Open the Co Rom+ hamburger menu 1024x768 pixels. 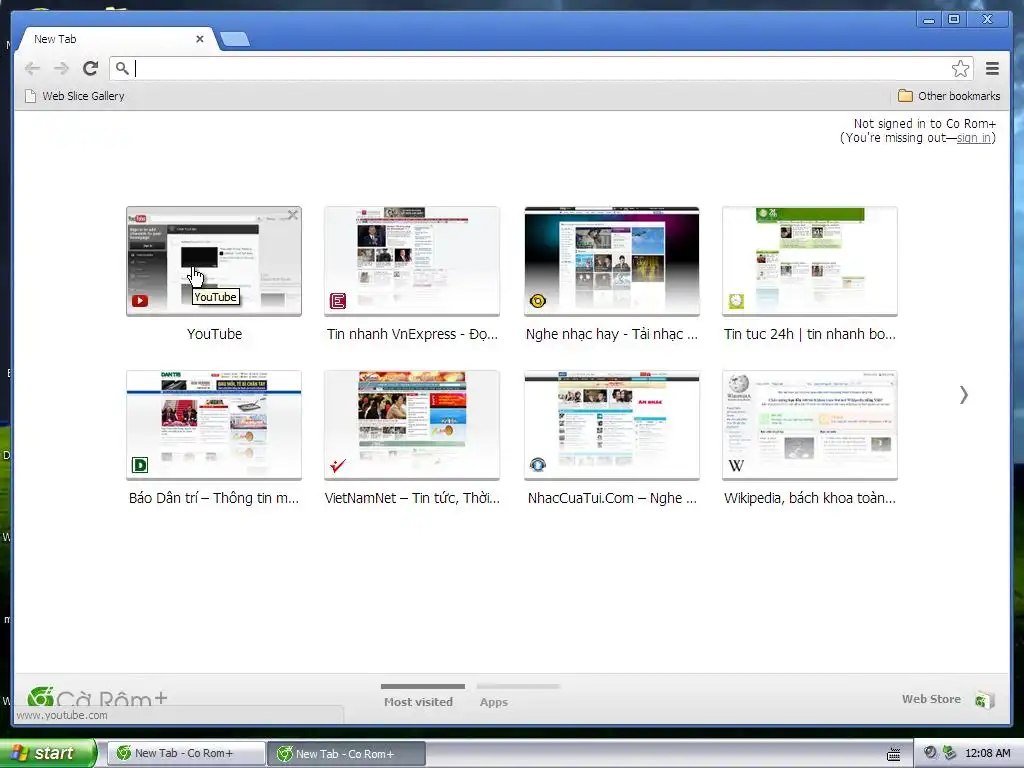tap(992, 69)
